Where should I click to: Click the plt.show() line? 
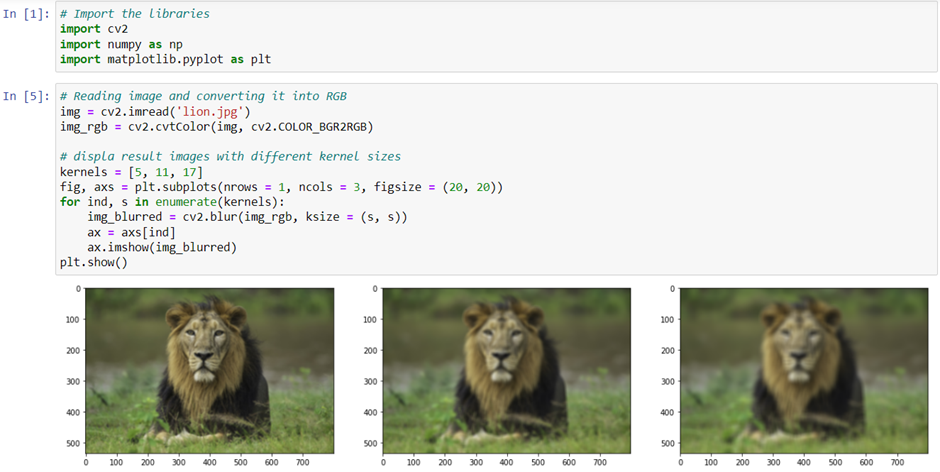click(x=94, y=262)
